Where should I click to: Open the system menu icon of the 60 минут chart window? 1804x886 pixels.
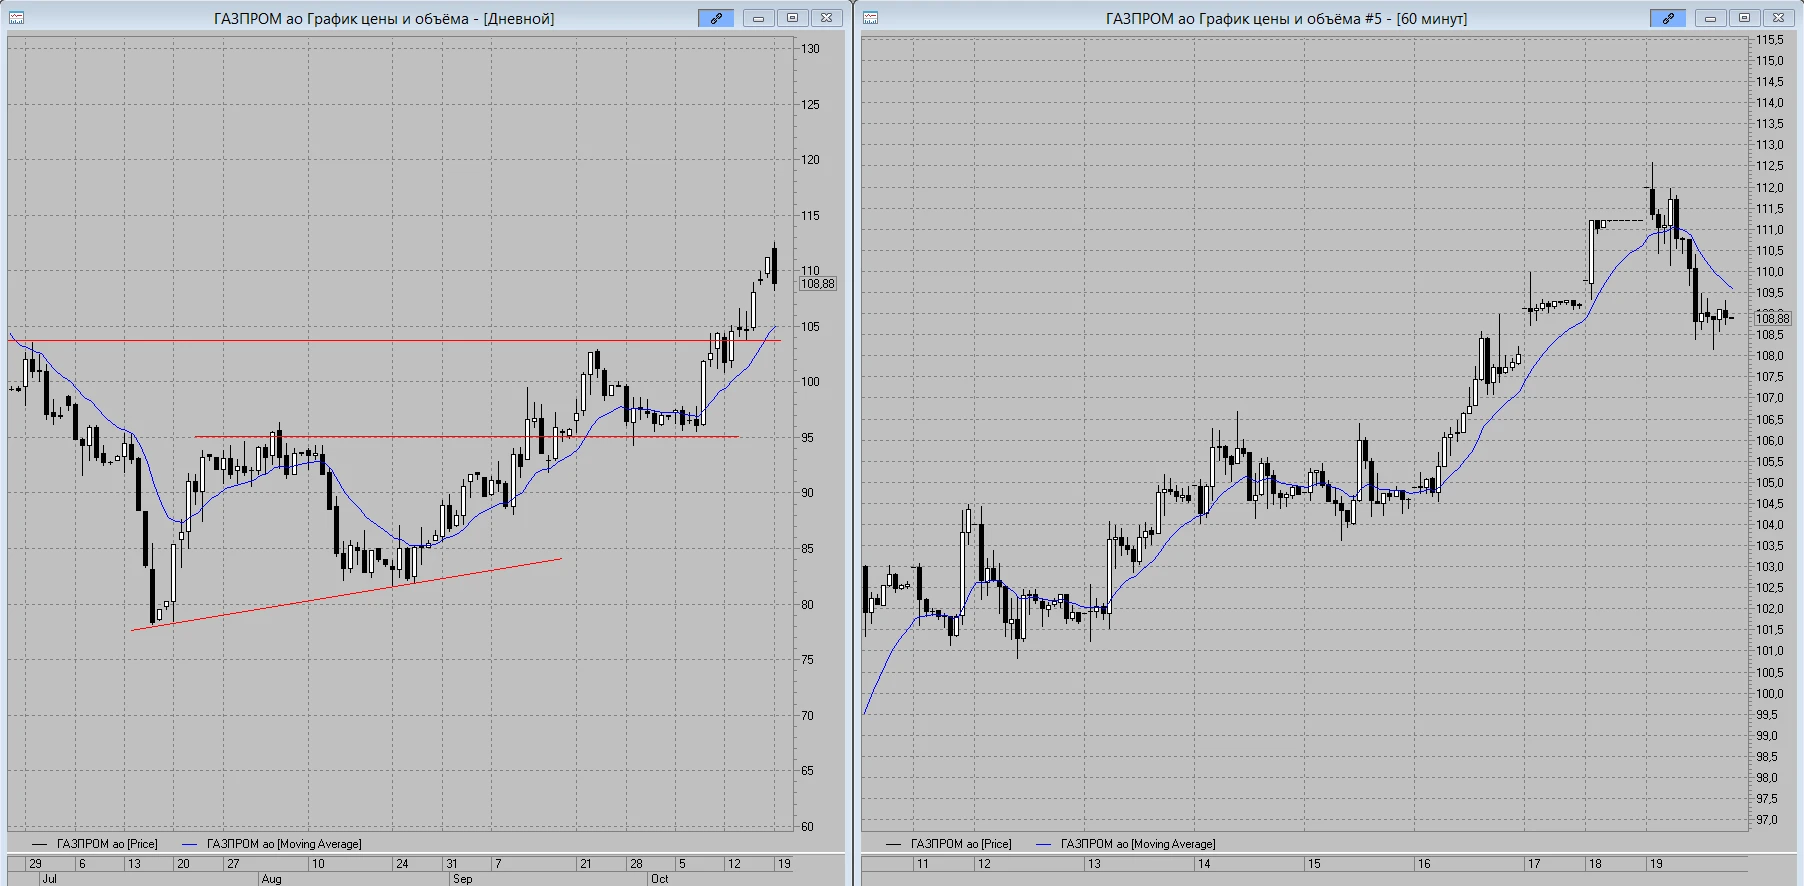click(870, 18)
